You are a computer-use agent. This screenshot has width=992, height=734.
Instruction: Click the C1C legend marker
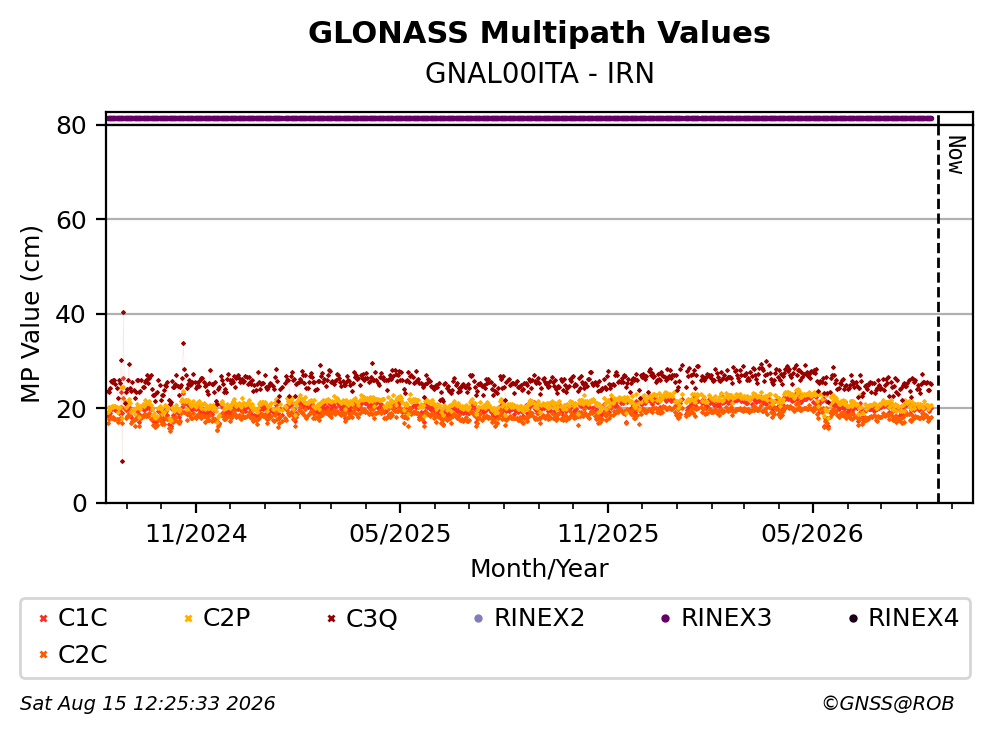(x=44, y=618)
